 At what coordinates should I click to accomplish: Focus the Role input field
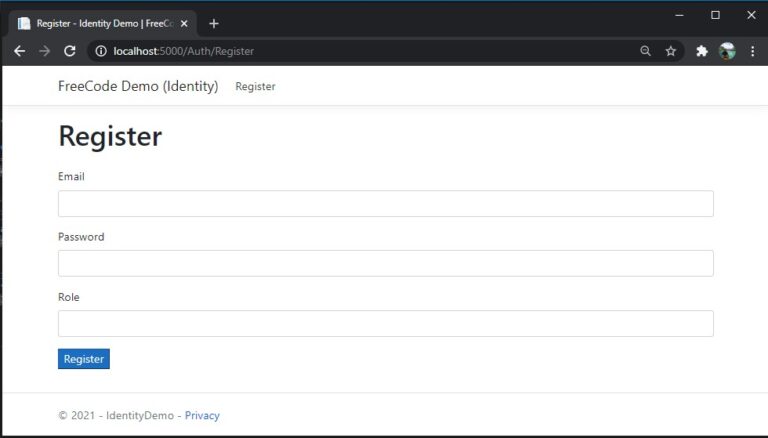[x=385, y=323]
